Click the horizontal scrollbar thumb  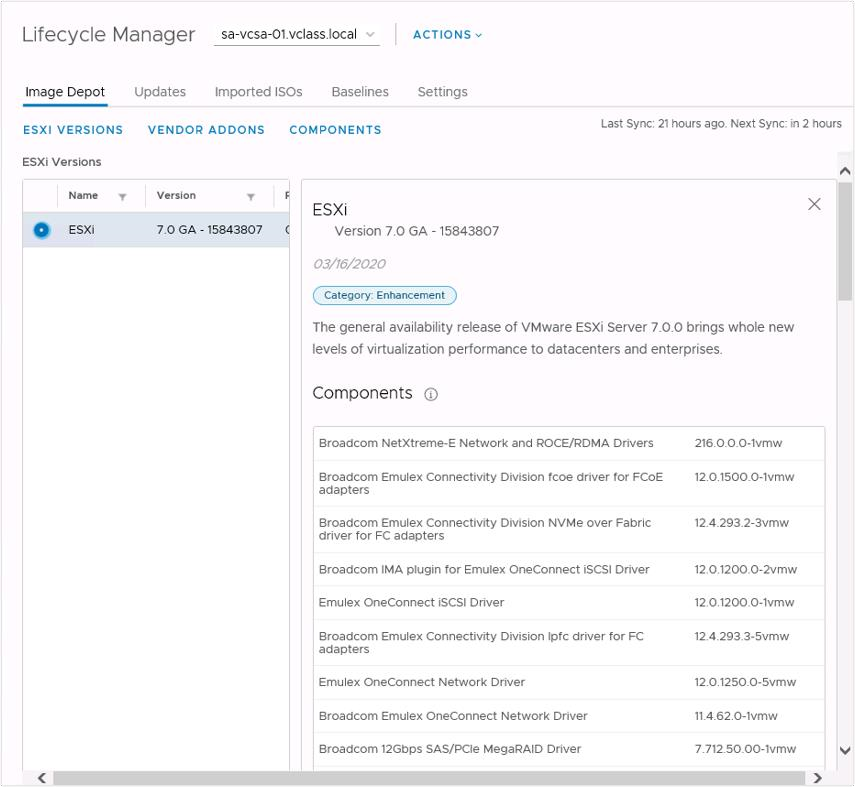click(x=429, y=778)
